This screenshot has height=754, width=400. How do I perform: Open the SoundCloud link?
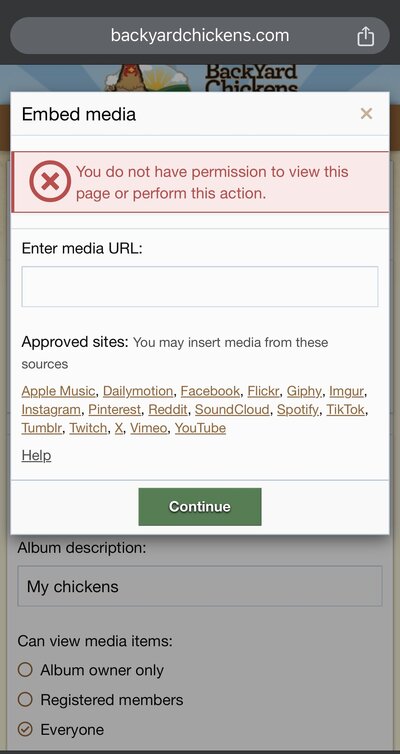(232, 410)
